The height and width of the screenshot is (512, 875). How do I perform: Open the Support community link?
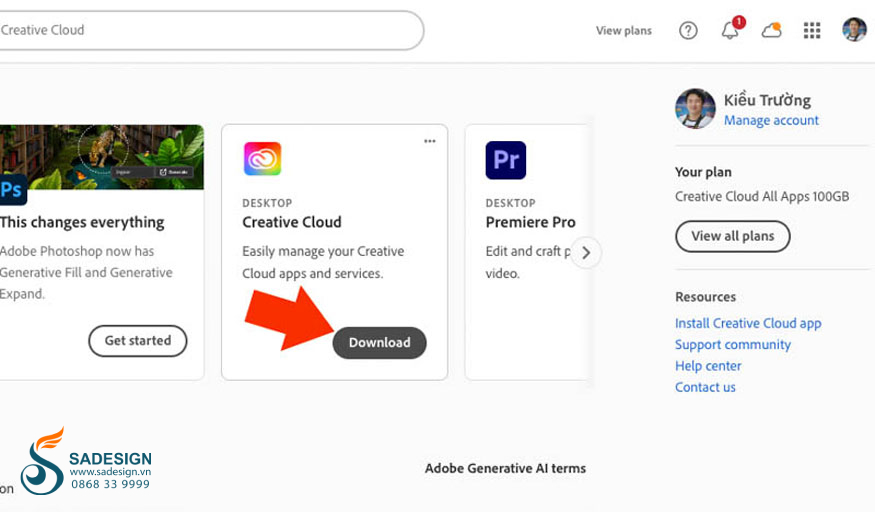733,345
